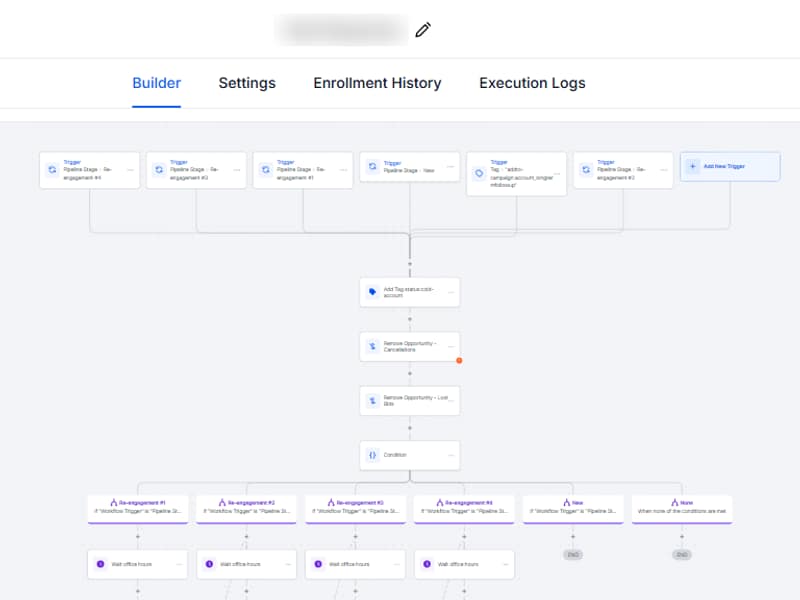Select the New condition branch

(573, 508)
